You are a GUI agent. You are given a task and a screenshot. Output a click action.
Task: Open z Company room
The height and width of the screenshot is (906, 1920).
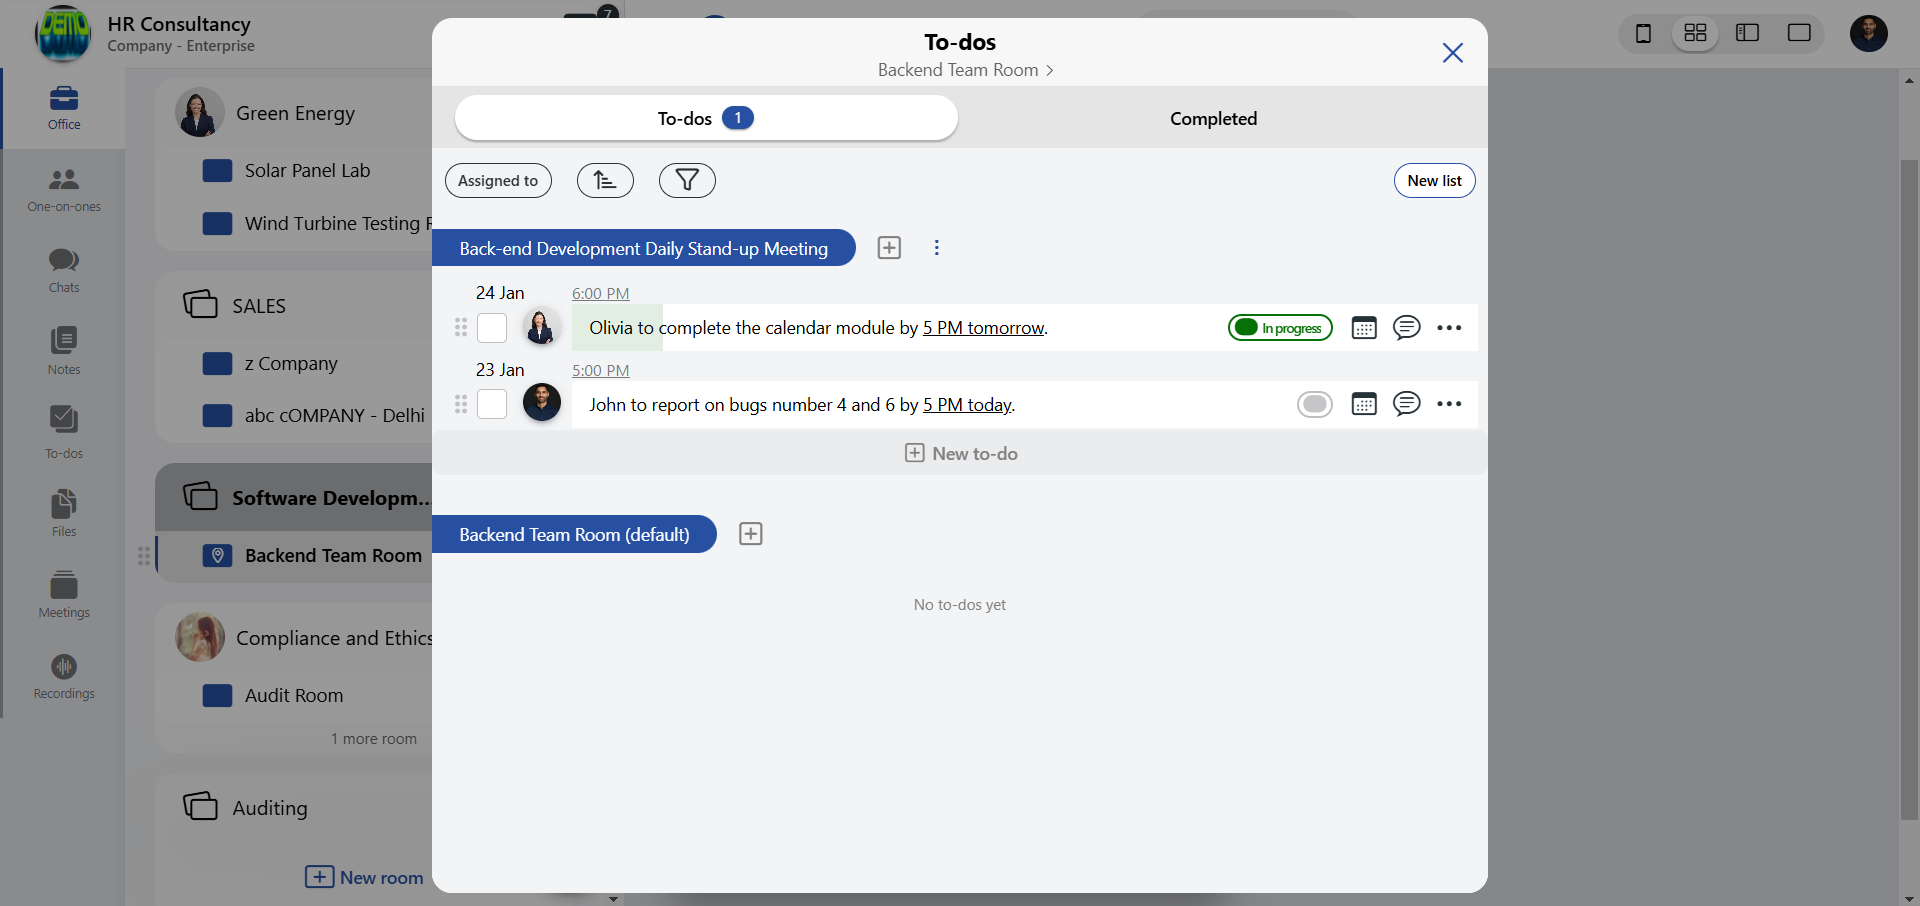pyautogui.click(x=290, y=363)
